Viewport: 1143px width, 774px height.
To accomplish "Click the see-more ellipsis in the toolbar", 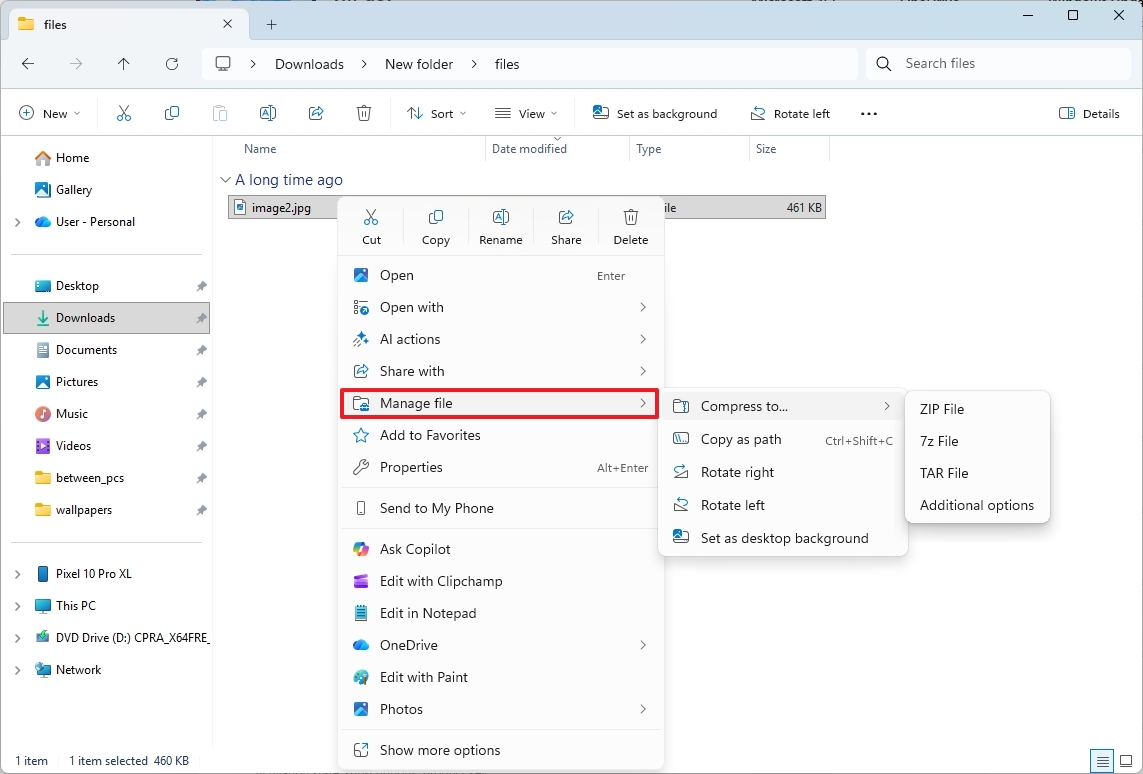I will (x=868, y=113).
